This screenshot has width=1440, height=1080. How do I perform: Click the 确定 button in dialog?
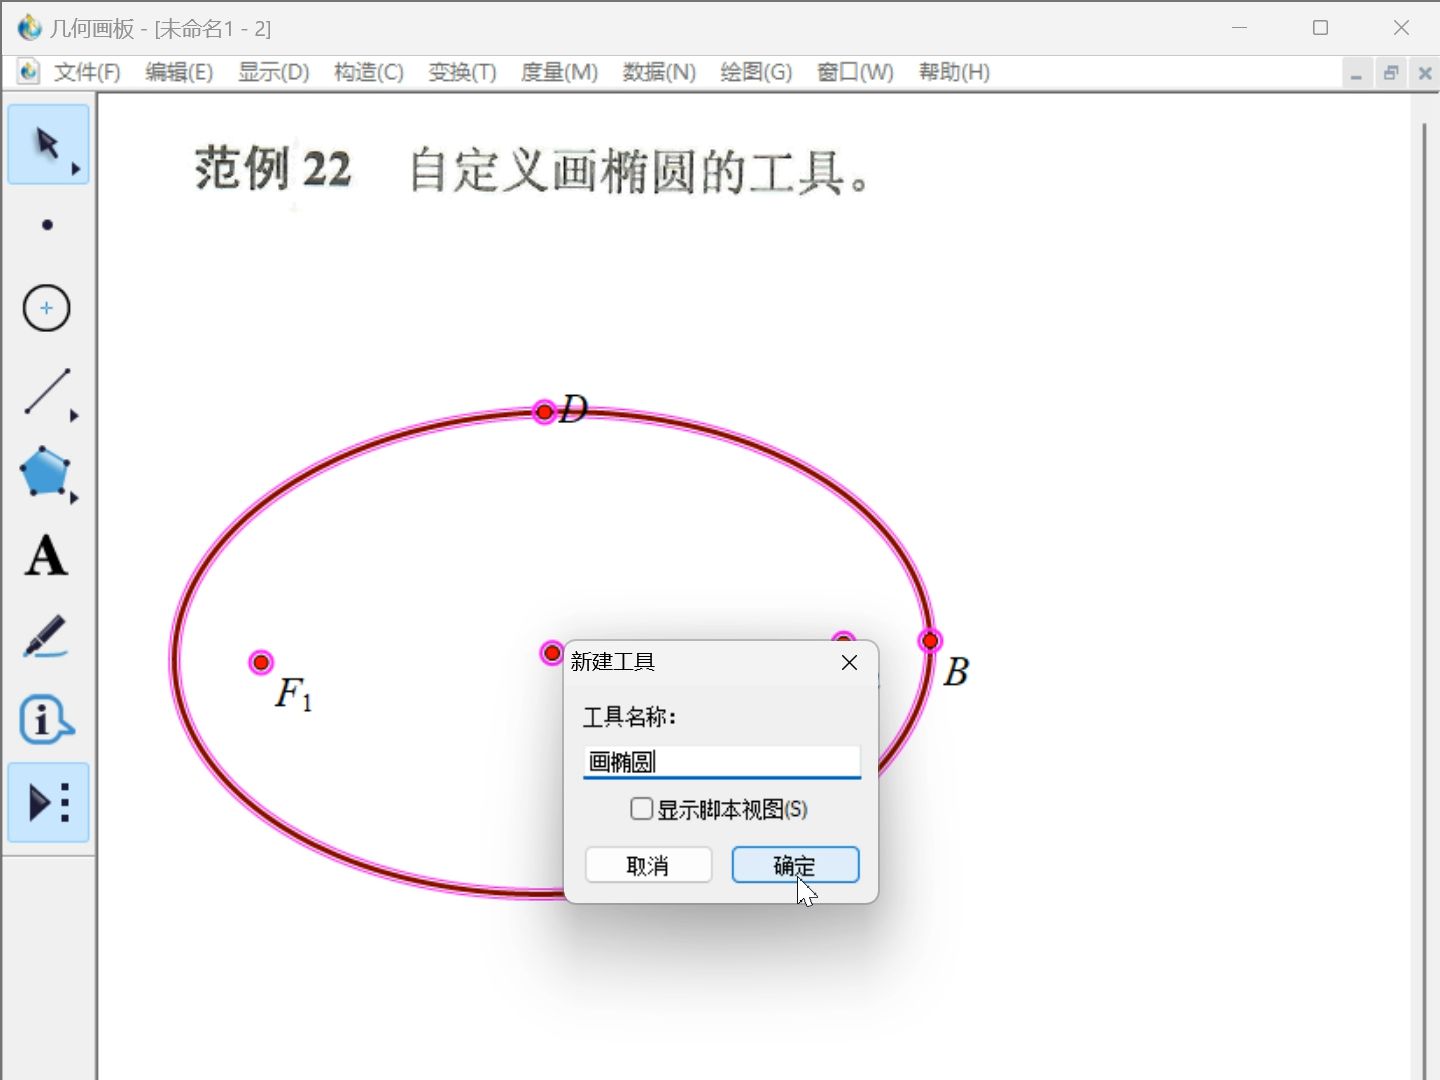[x=795, y=865]
